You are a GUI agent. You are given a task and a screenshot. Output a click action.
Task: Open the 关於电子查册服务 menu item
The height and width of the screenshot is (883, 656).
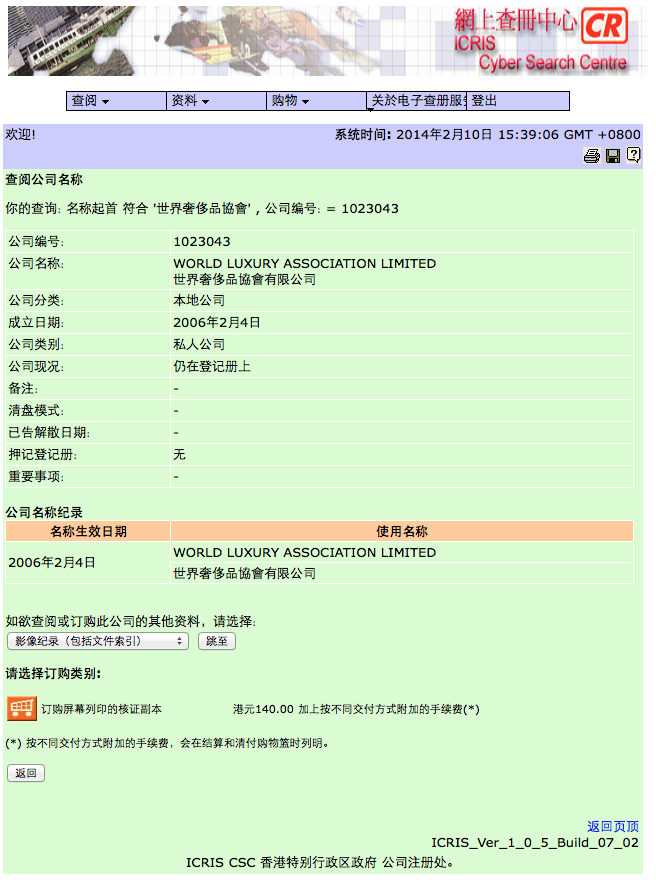[417, 101]
